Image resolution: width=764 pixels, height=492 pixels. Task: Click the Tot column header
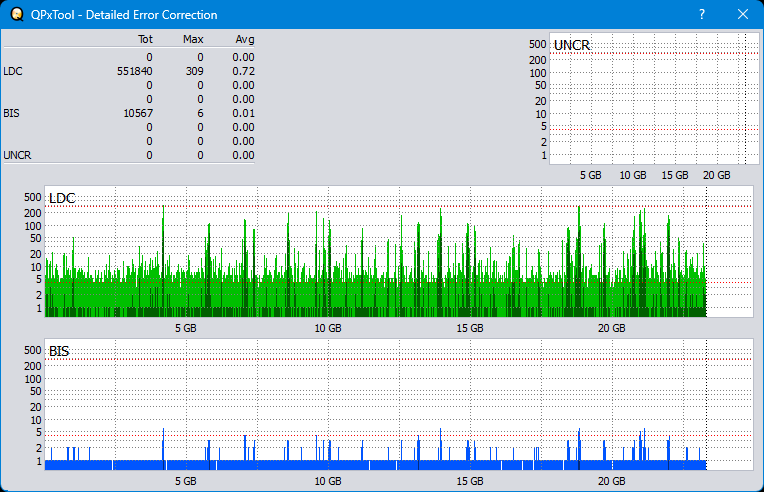tap(145, 39)
